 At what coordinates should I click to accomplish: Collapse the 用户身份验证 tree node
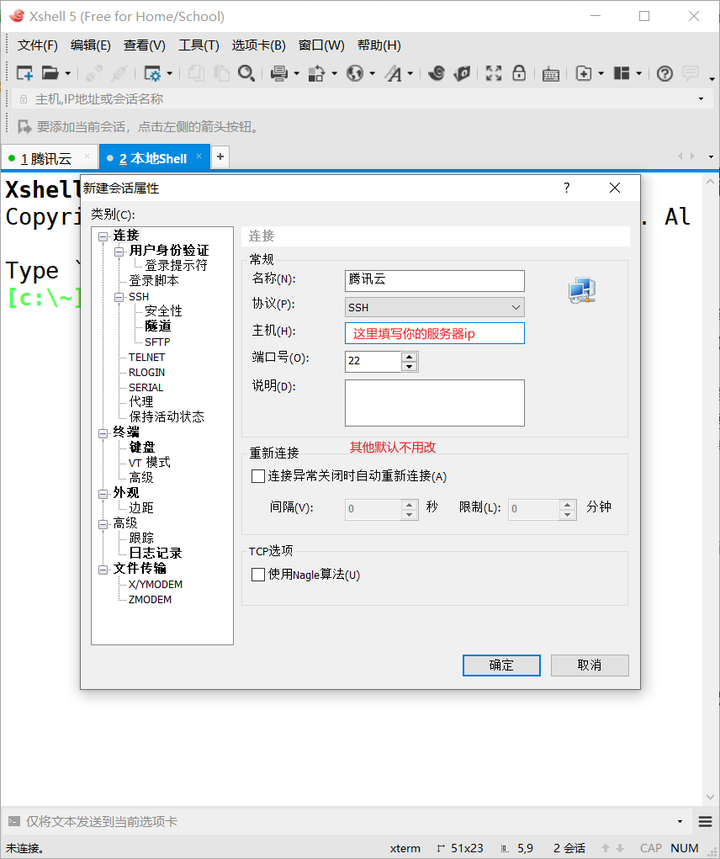click(x=119, y=251)
